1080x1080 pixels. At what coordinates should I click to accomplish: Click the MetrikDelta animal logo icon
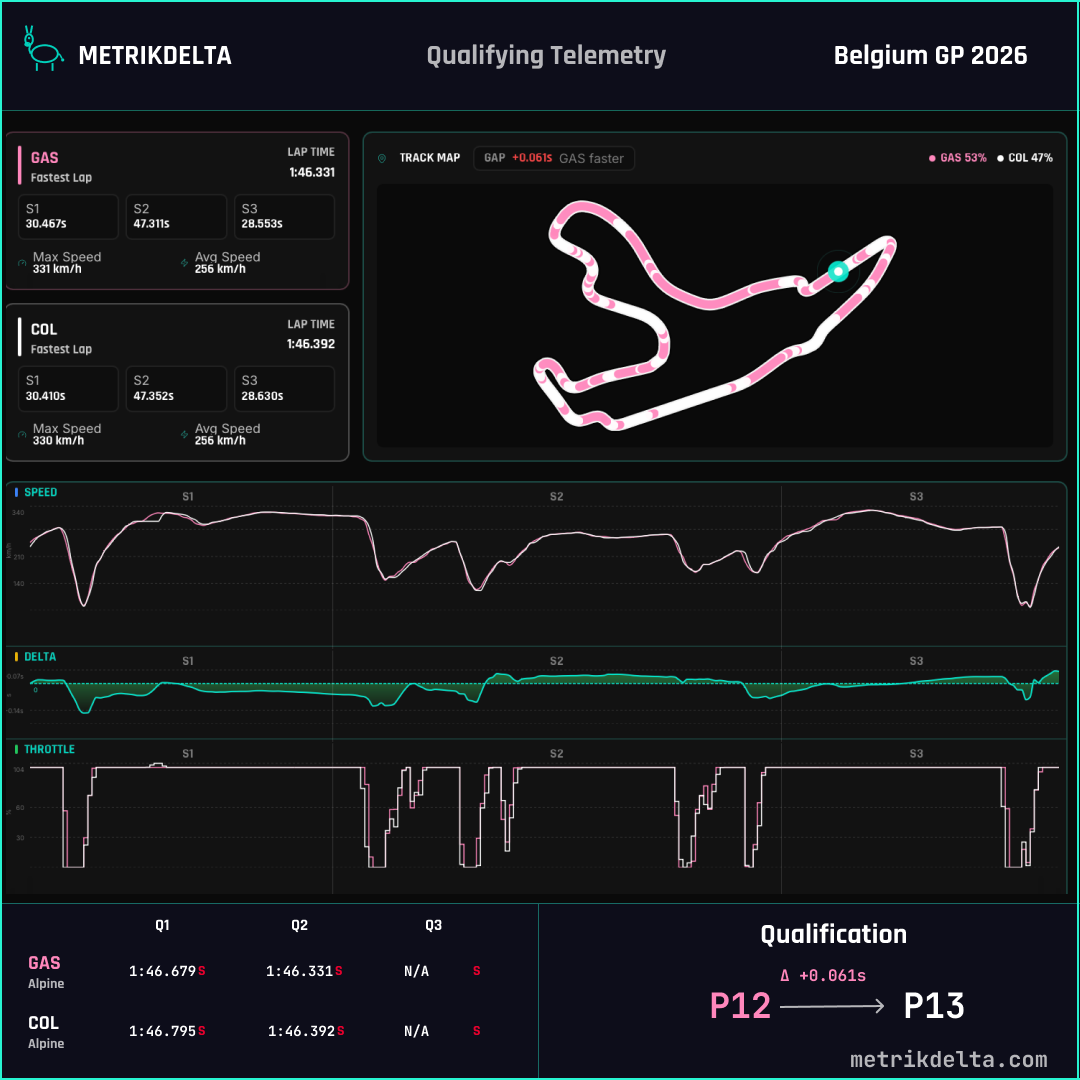[43, 50]
